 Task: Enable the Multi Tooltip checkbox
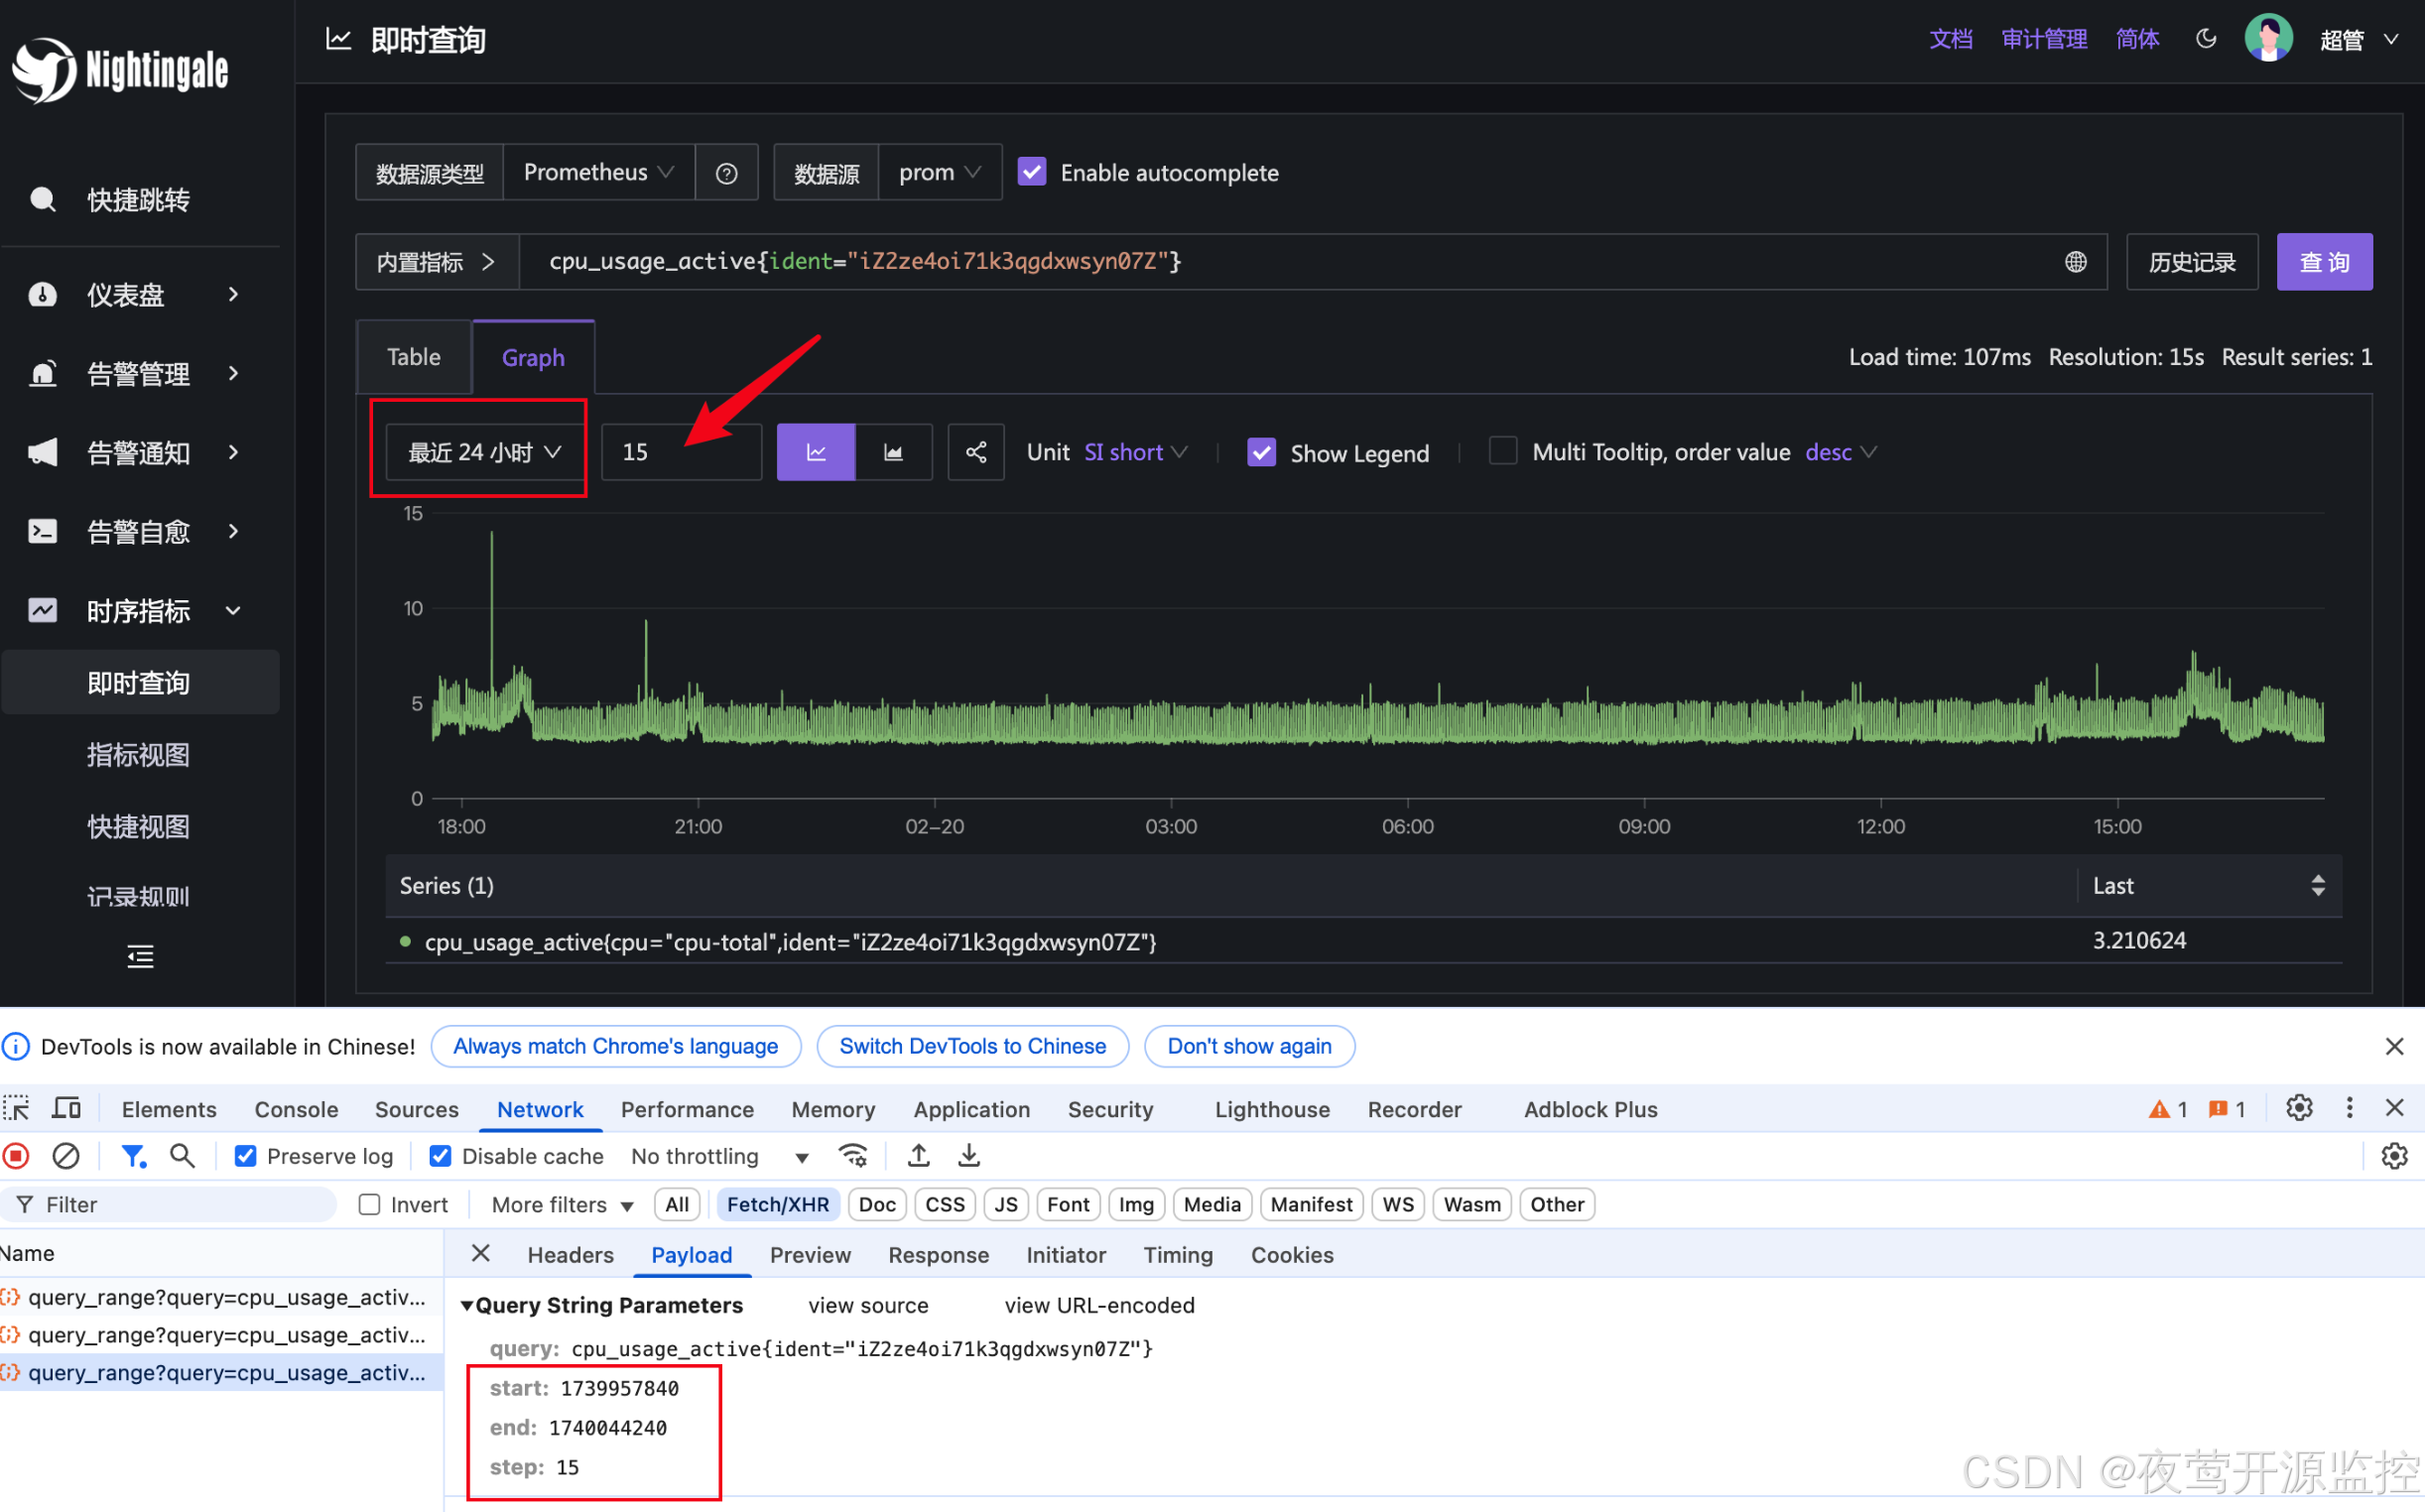click(x=1502, y=451)
